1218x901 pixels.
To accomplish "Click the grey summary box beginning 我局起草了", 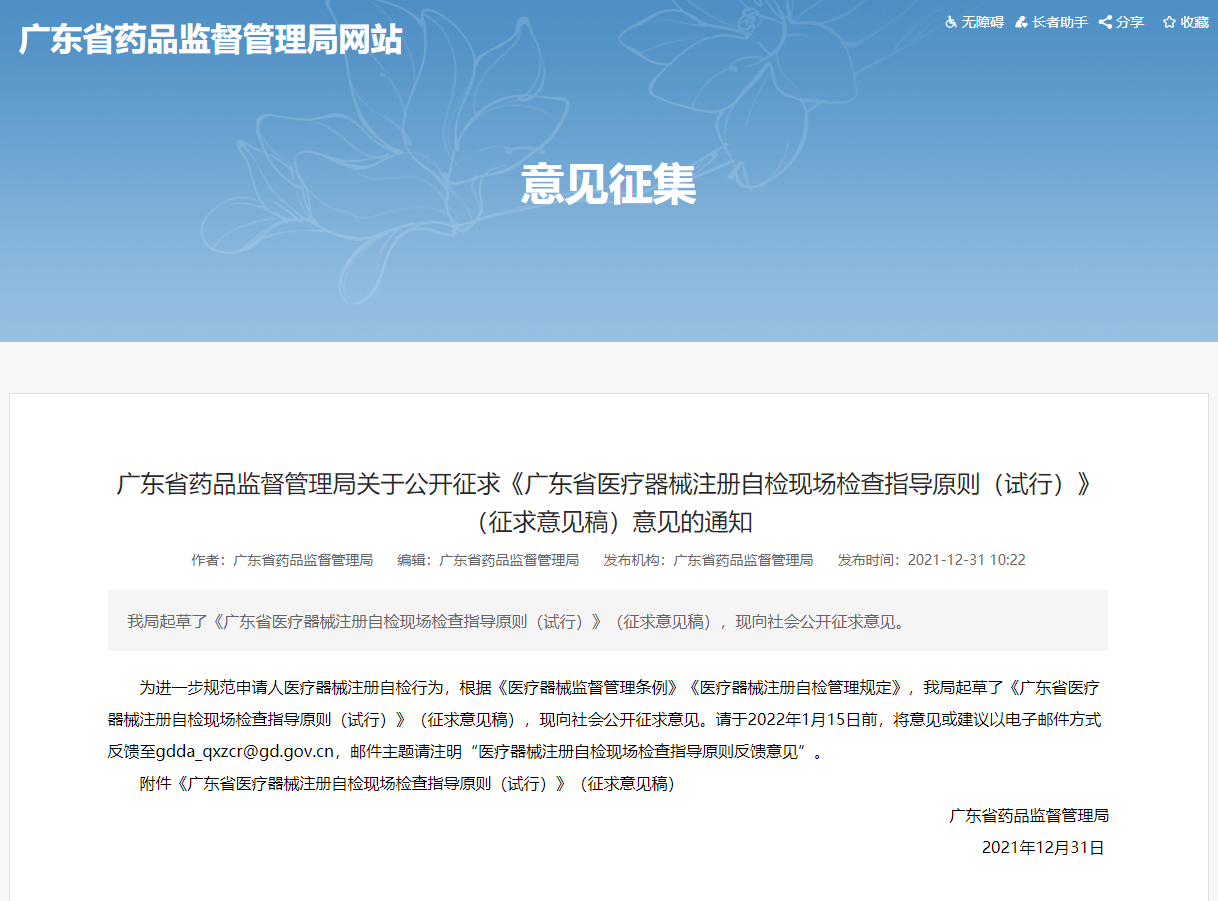I will pyautogui.click(x=608, y=621).
